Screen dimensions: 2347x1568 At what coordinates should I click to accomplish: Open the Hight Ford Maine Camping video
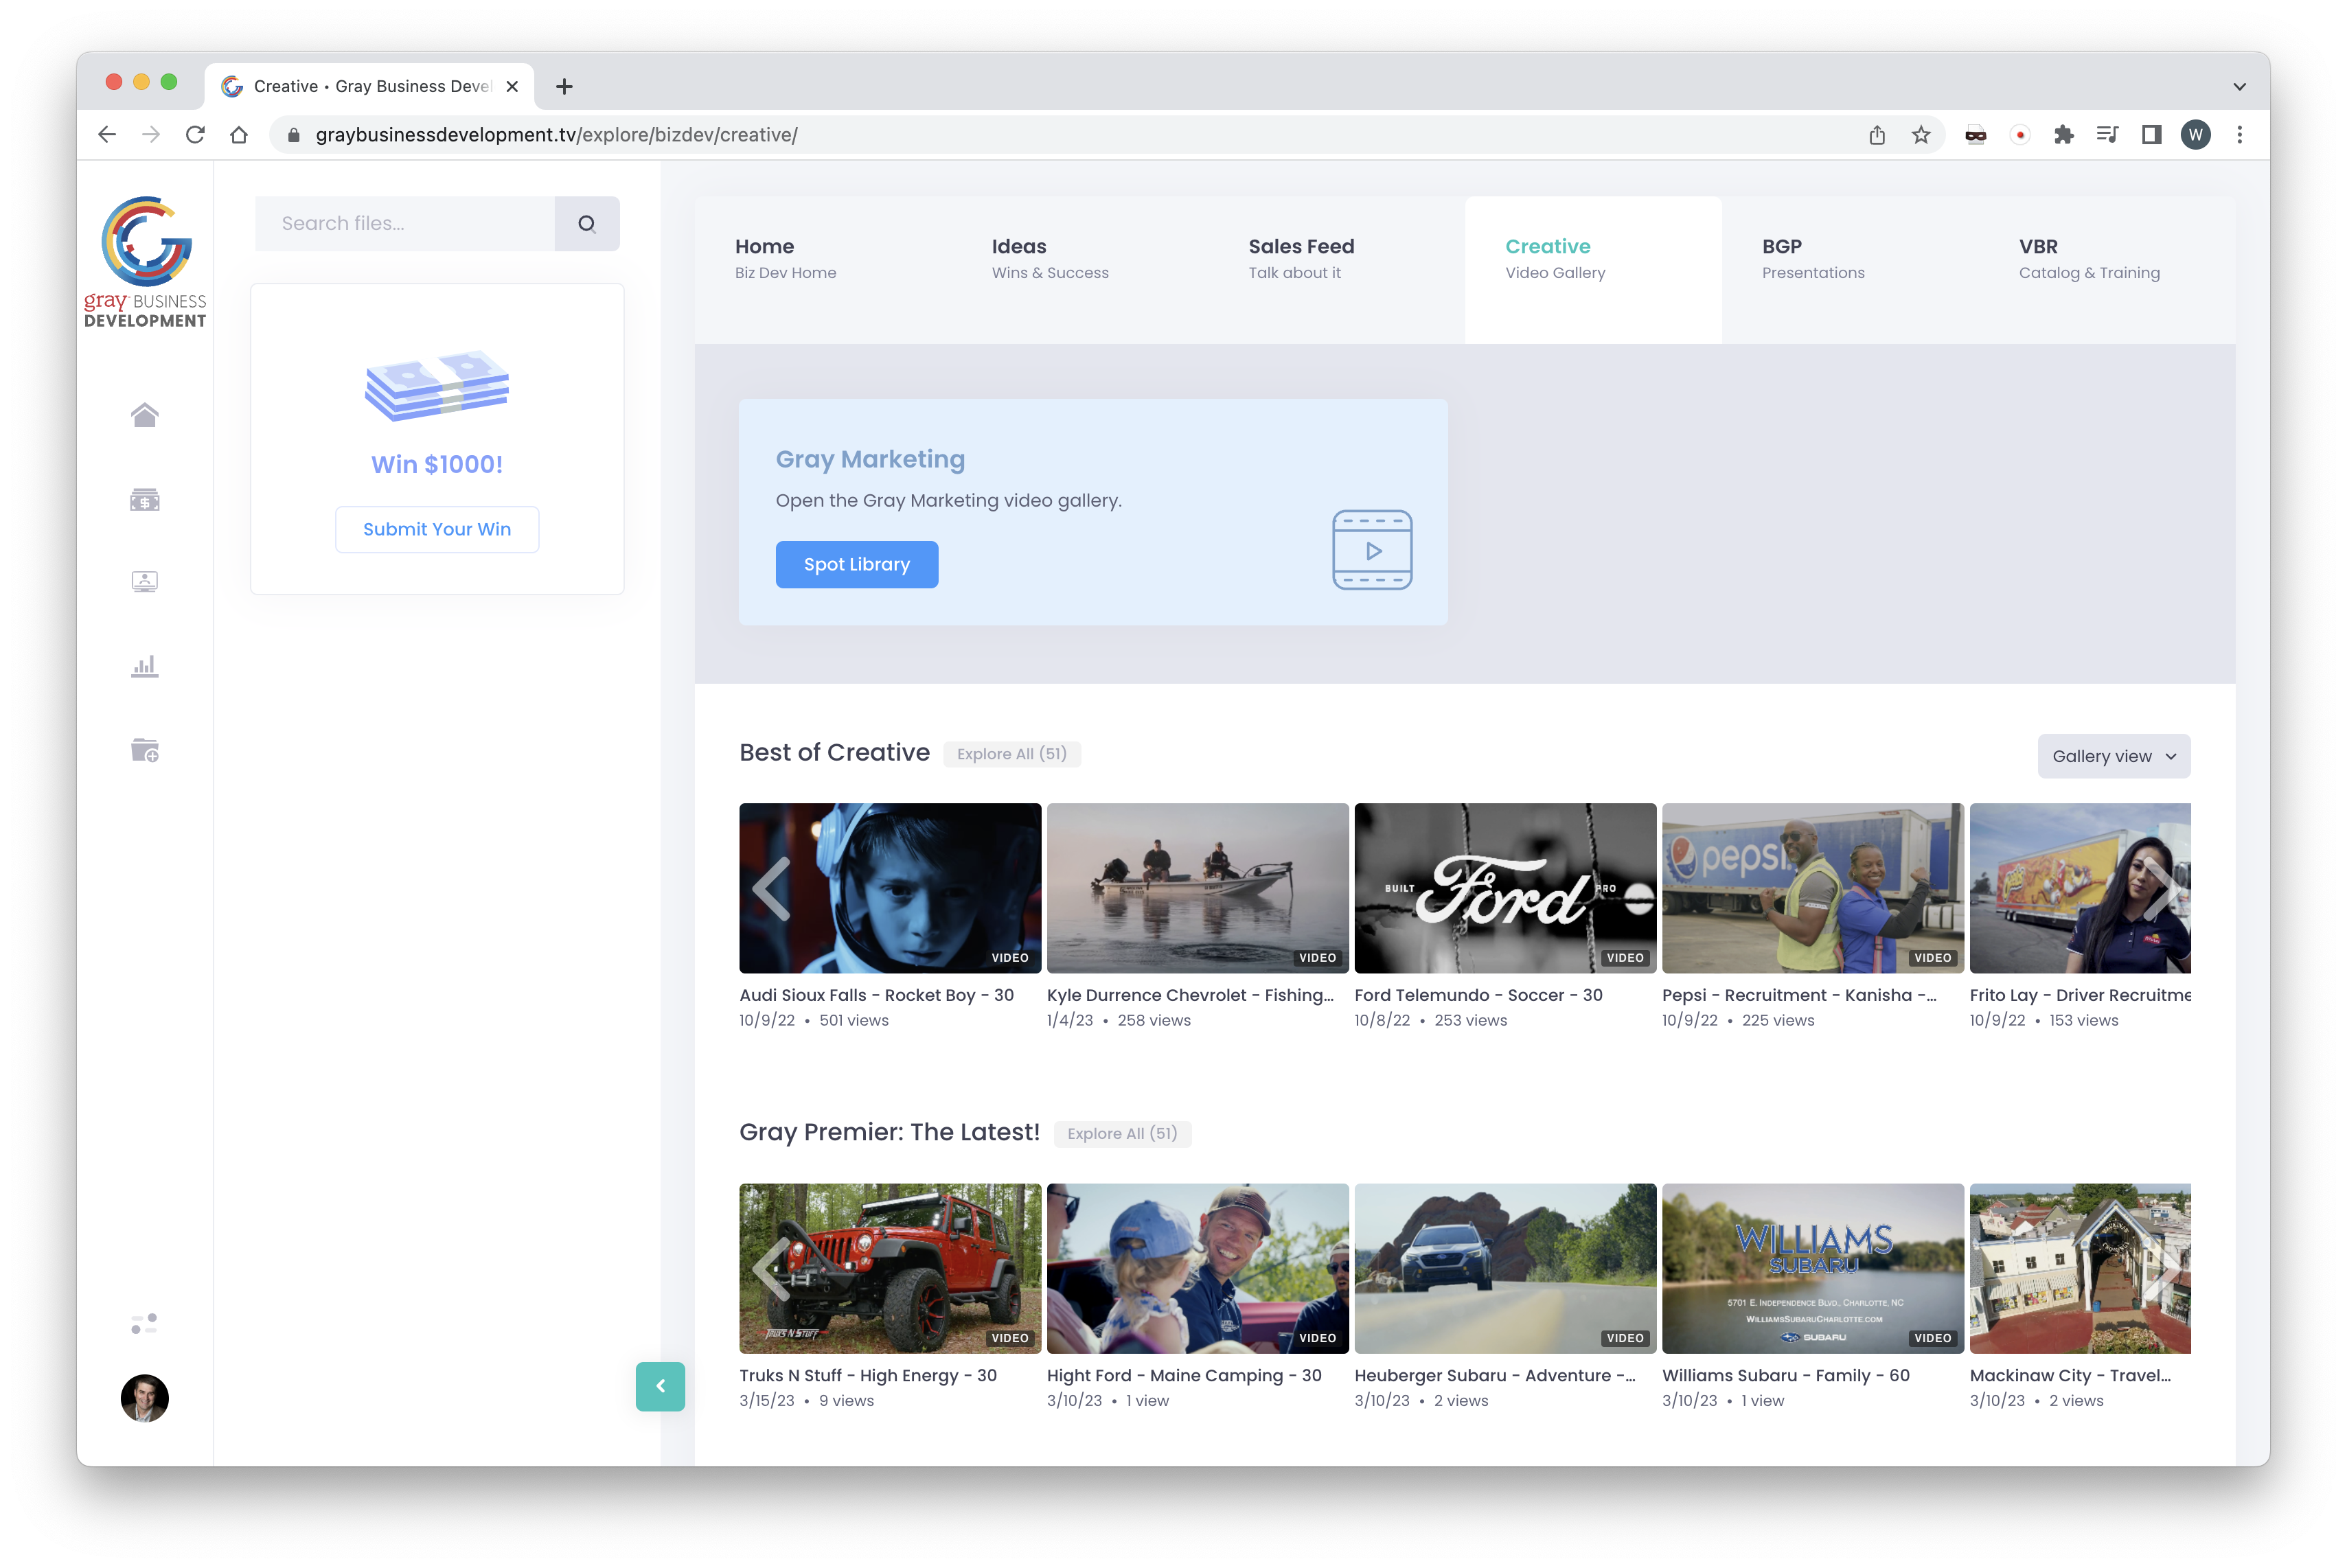tap(1198, 1269)
